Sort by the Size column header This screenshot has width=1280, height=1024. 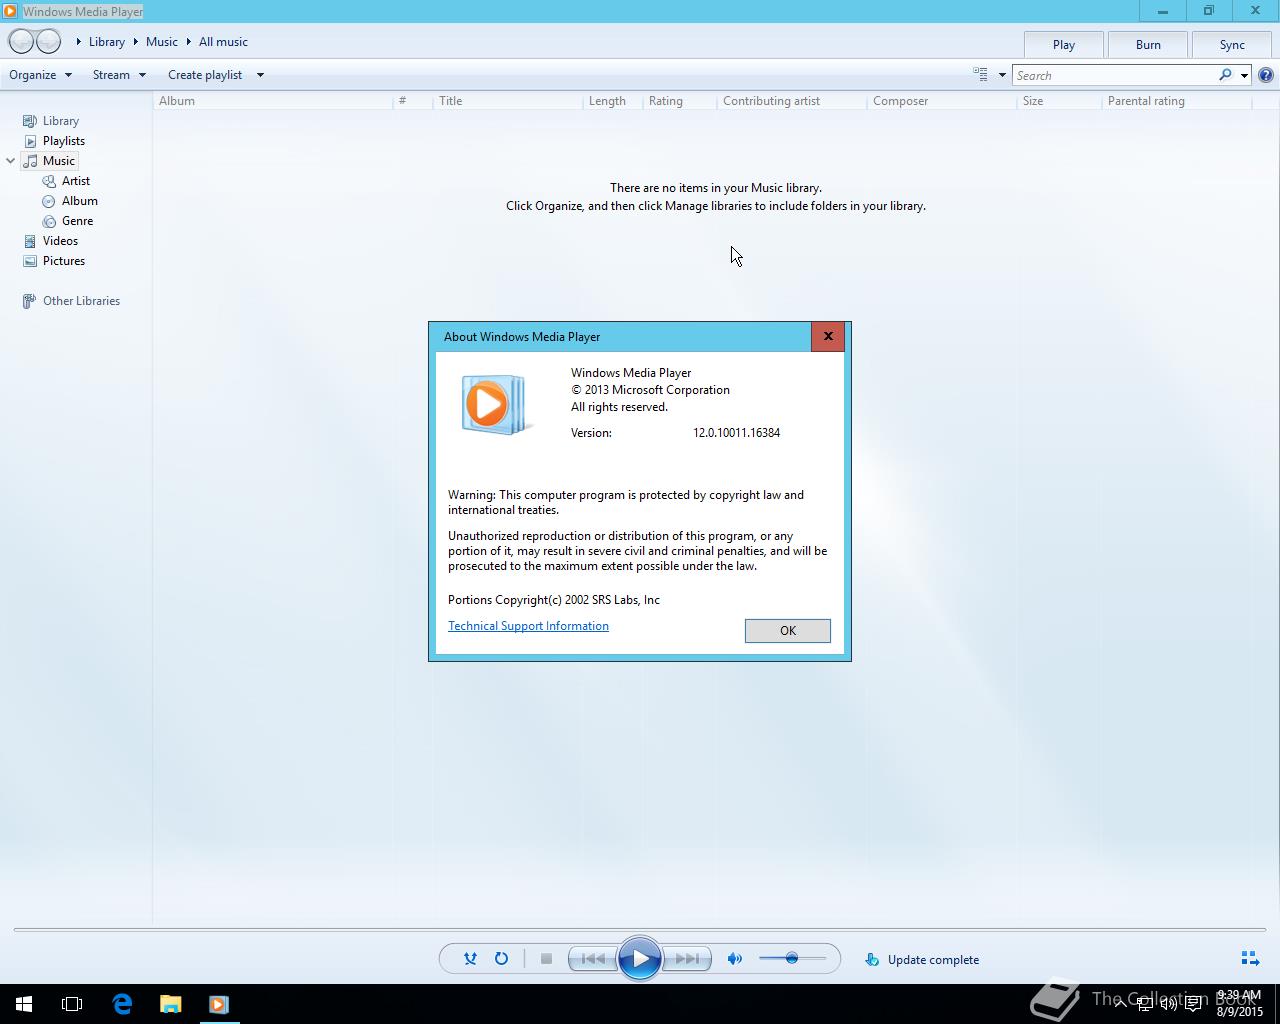[x=1059, y=101]
